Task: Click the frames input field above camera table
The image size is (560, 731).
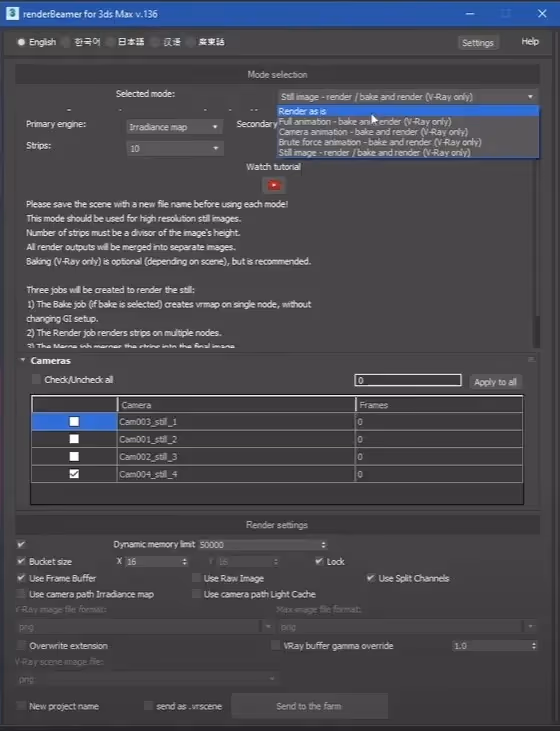Action: coord(408,380)
